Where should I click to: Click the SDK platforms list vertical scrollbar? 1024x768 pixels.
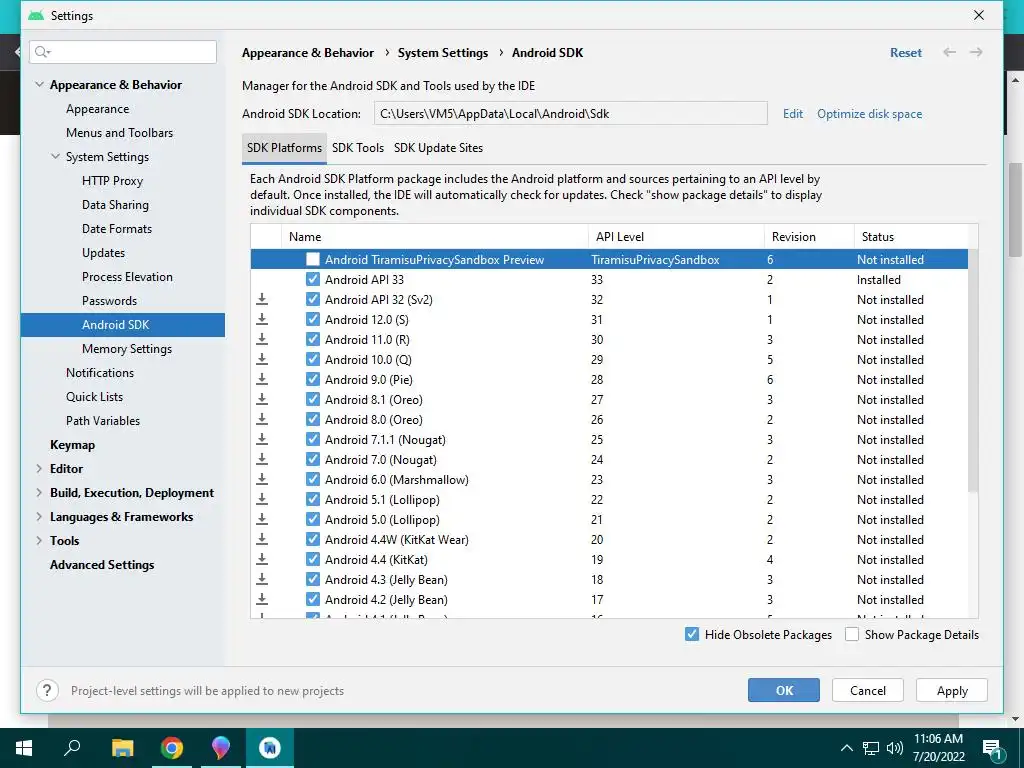coord(973,370)
